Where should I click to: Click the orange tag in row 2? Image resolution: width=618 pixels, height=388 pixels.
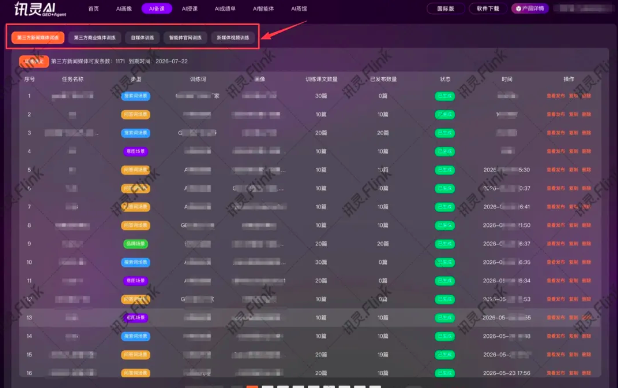[x=136, y=114]
